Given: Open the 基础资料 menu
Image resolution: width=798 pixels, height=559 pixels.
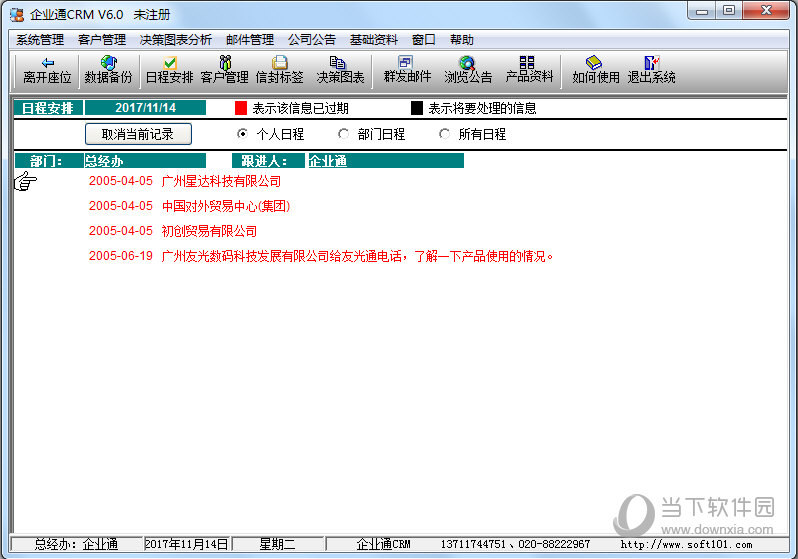Looking at the screenshot, I should click(x=374, y=40).
